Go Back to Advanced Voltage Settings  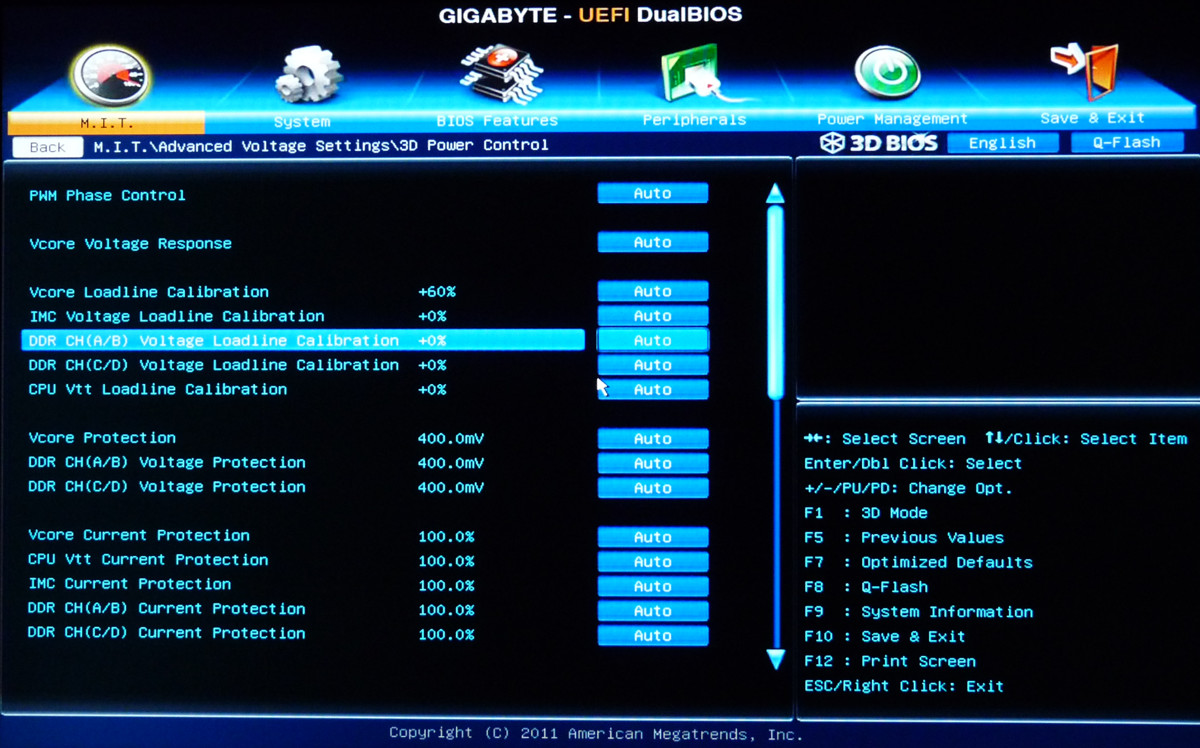[47, 147]
